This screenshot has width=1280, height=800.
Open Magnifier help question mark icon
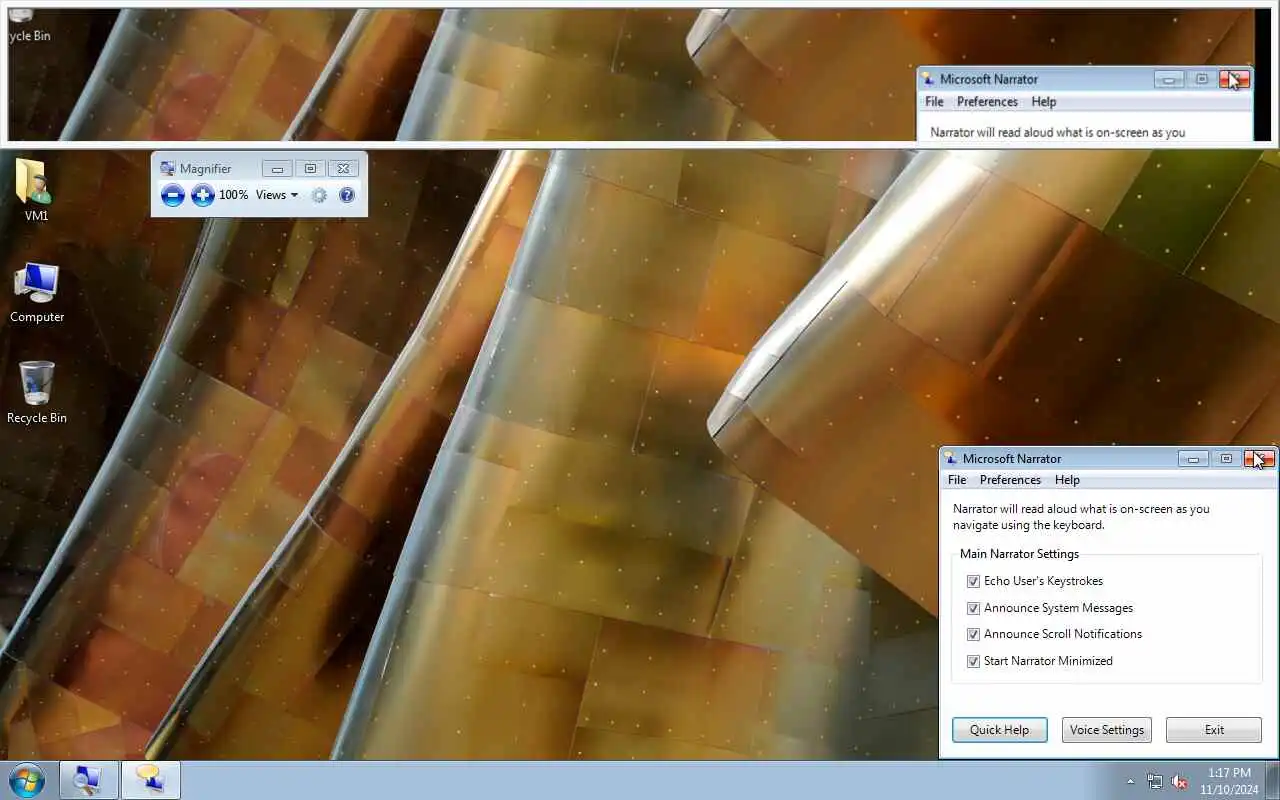point(347,195)
